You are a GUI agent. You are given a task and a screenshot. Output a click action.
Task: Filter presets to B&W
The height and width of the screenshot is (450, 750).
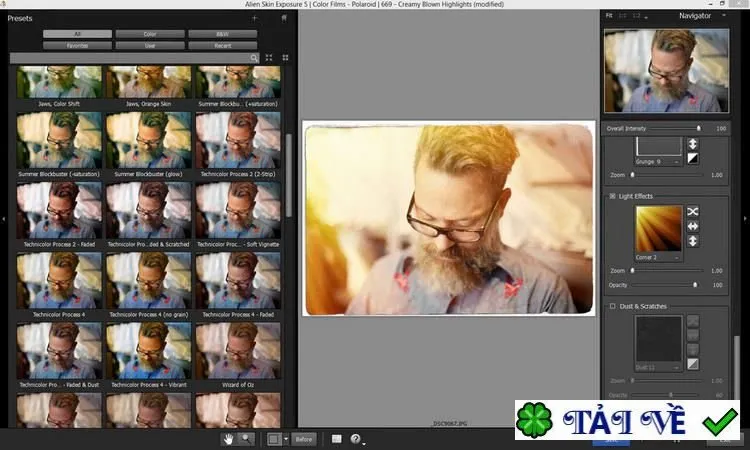pos(222,34)
